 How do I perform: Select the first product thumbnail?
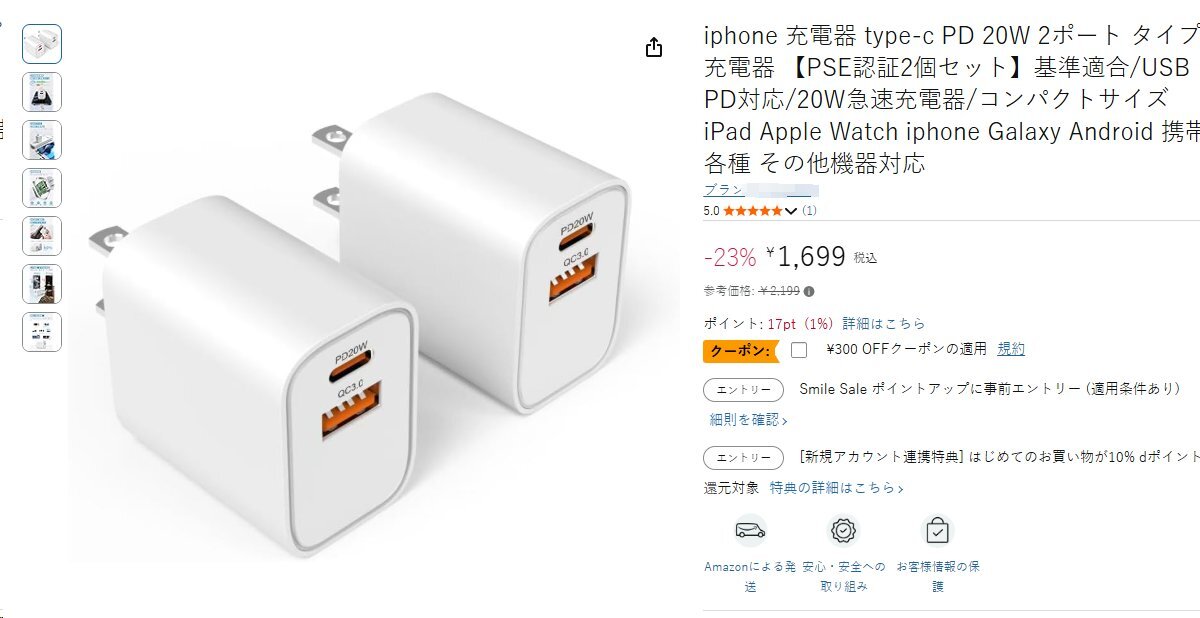[x=42, y=44]
